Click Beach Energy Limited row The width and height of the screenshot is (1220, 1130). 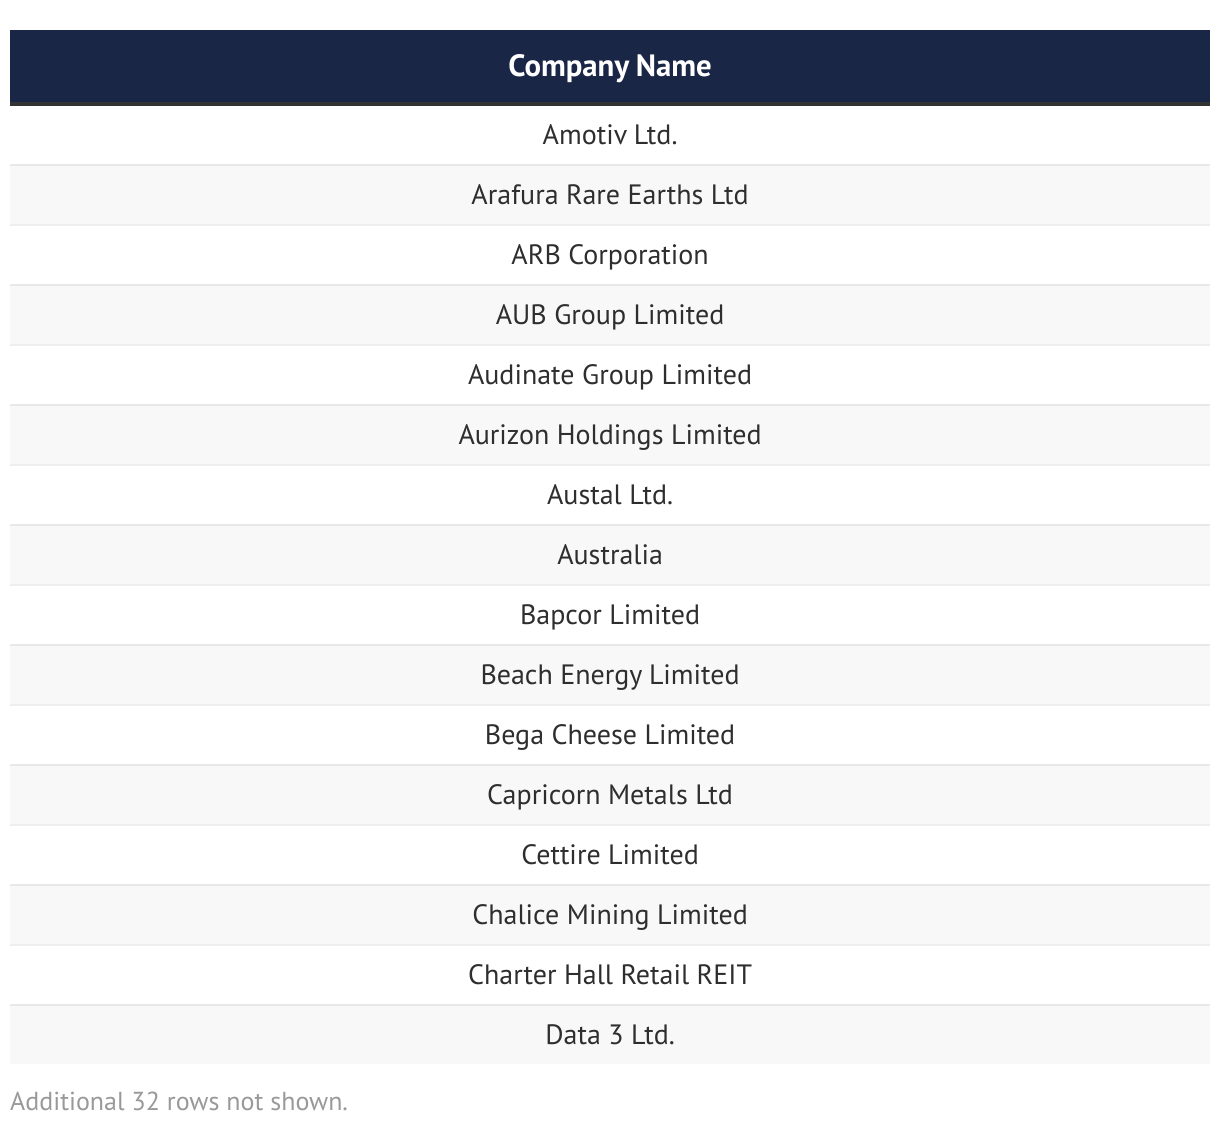pos(609,675)
